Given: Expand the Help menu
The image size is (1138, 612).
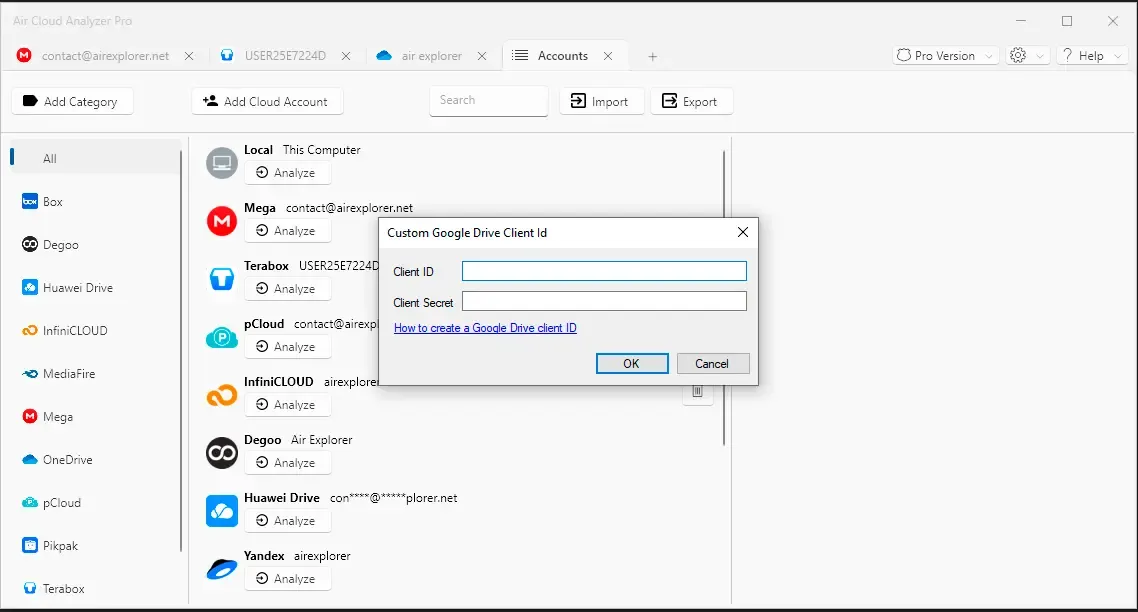Looking at the screenshot, I should click(1092, 56).
